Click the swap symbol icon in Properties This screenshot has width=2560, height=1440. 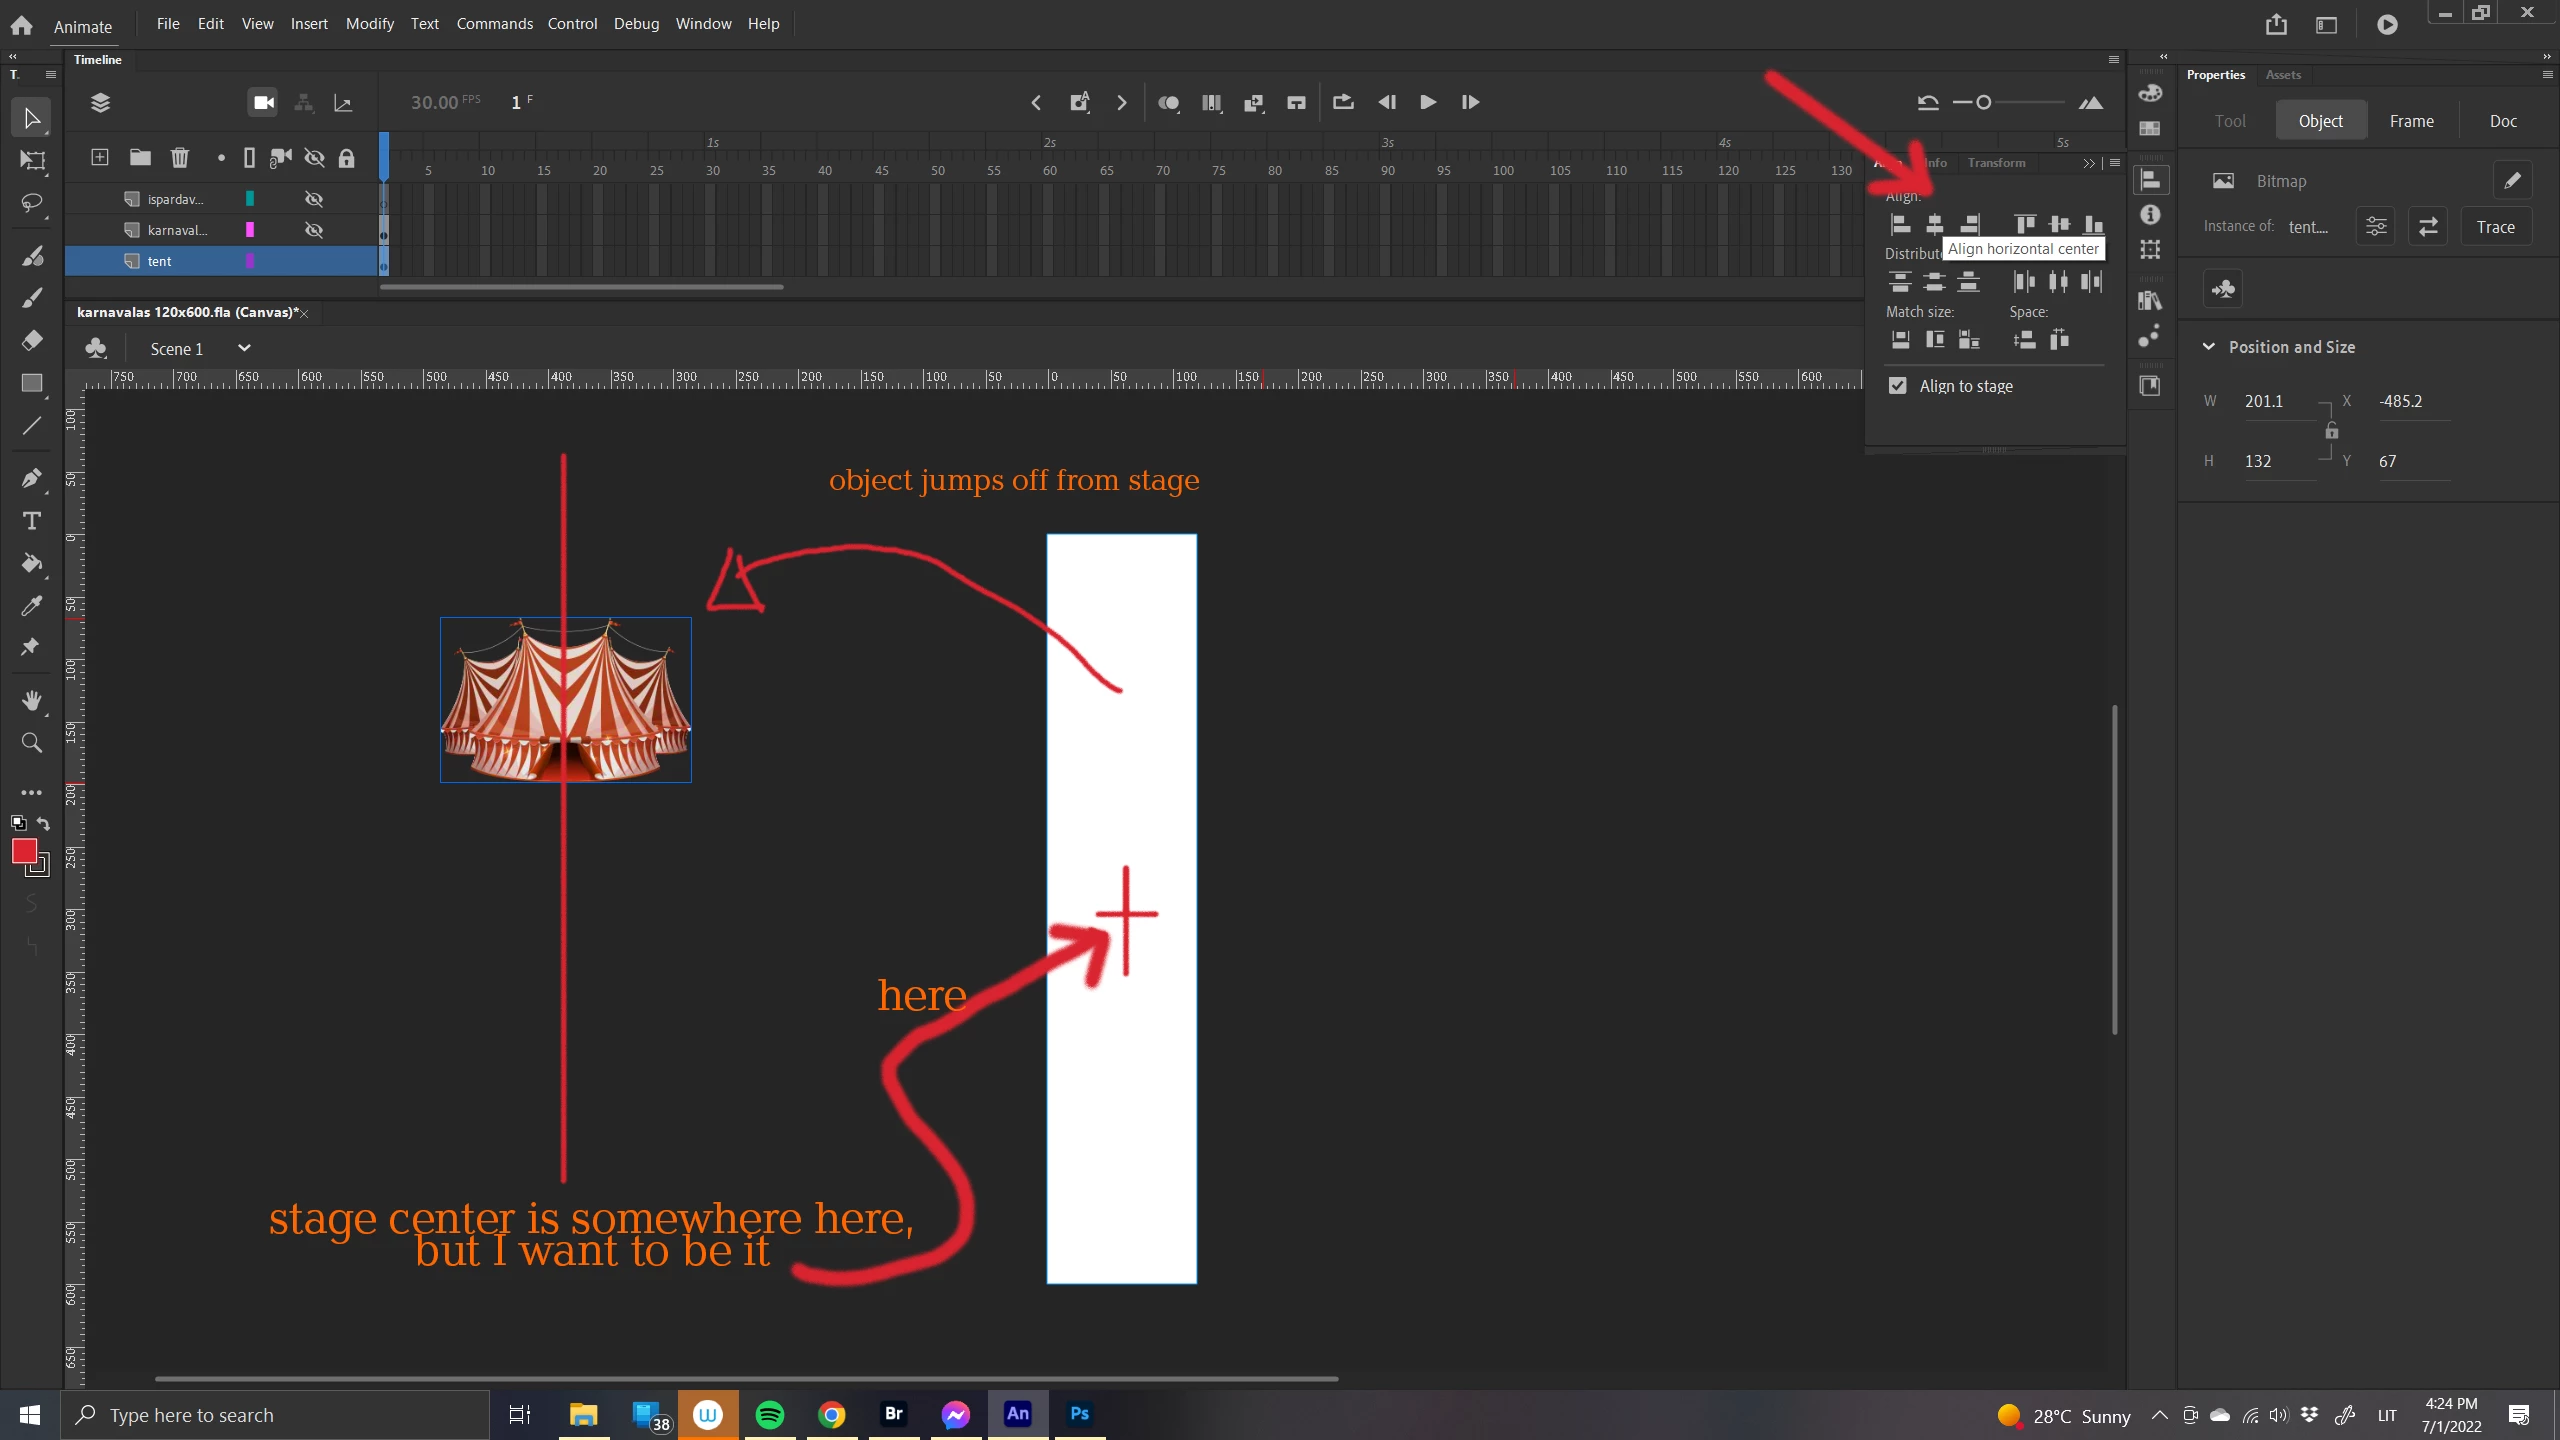click(2428, 227)
